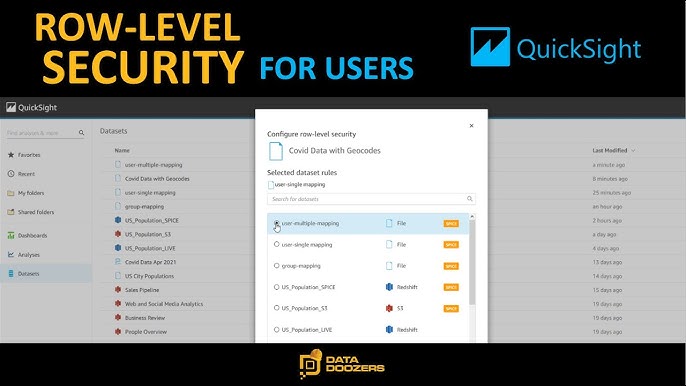Click the Analyses line chart icon
This screenshot has height=386, width=686.
point(11,254)
